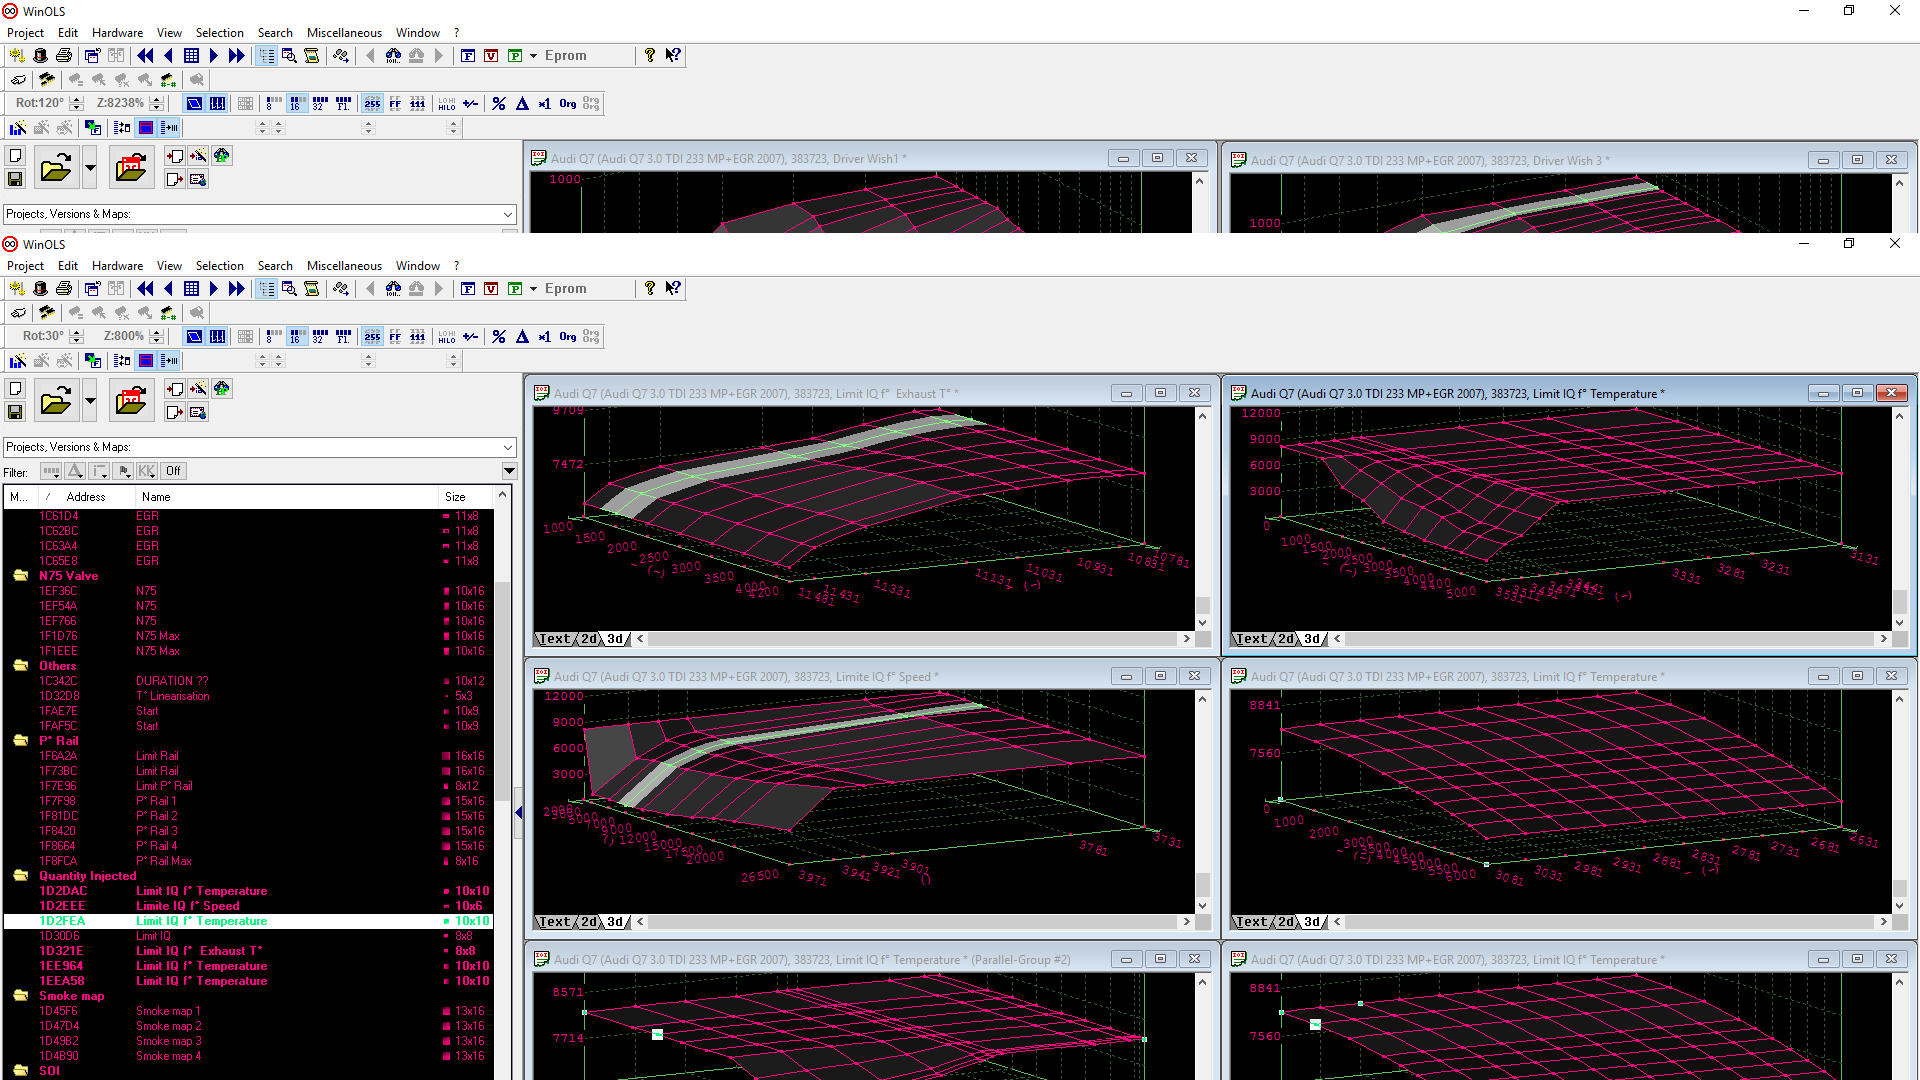Click the Off filter button
This screenshot has width=1920, height=1080.
(173, 471)
